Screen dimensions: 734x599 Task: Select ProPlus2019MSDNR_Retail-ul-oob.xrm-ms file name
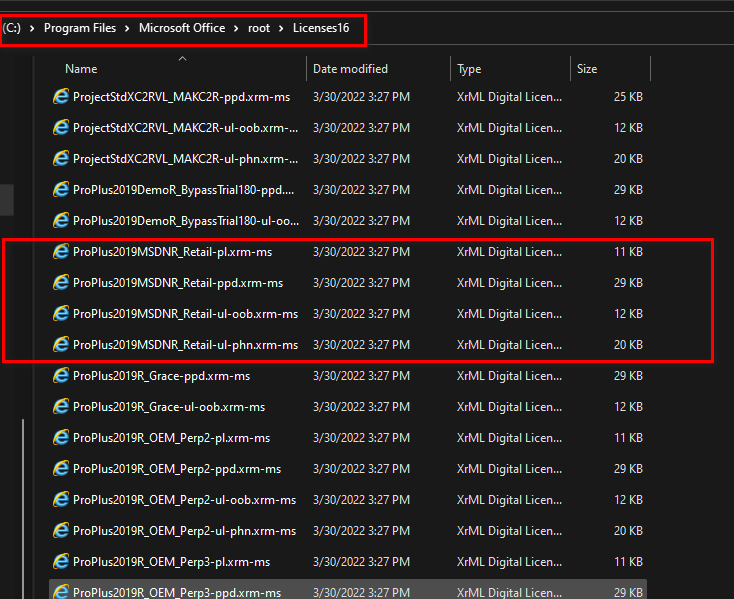click(185, 314)
